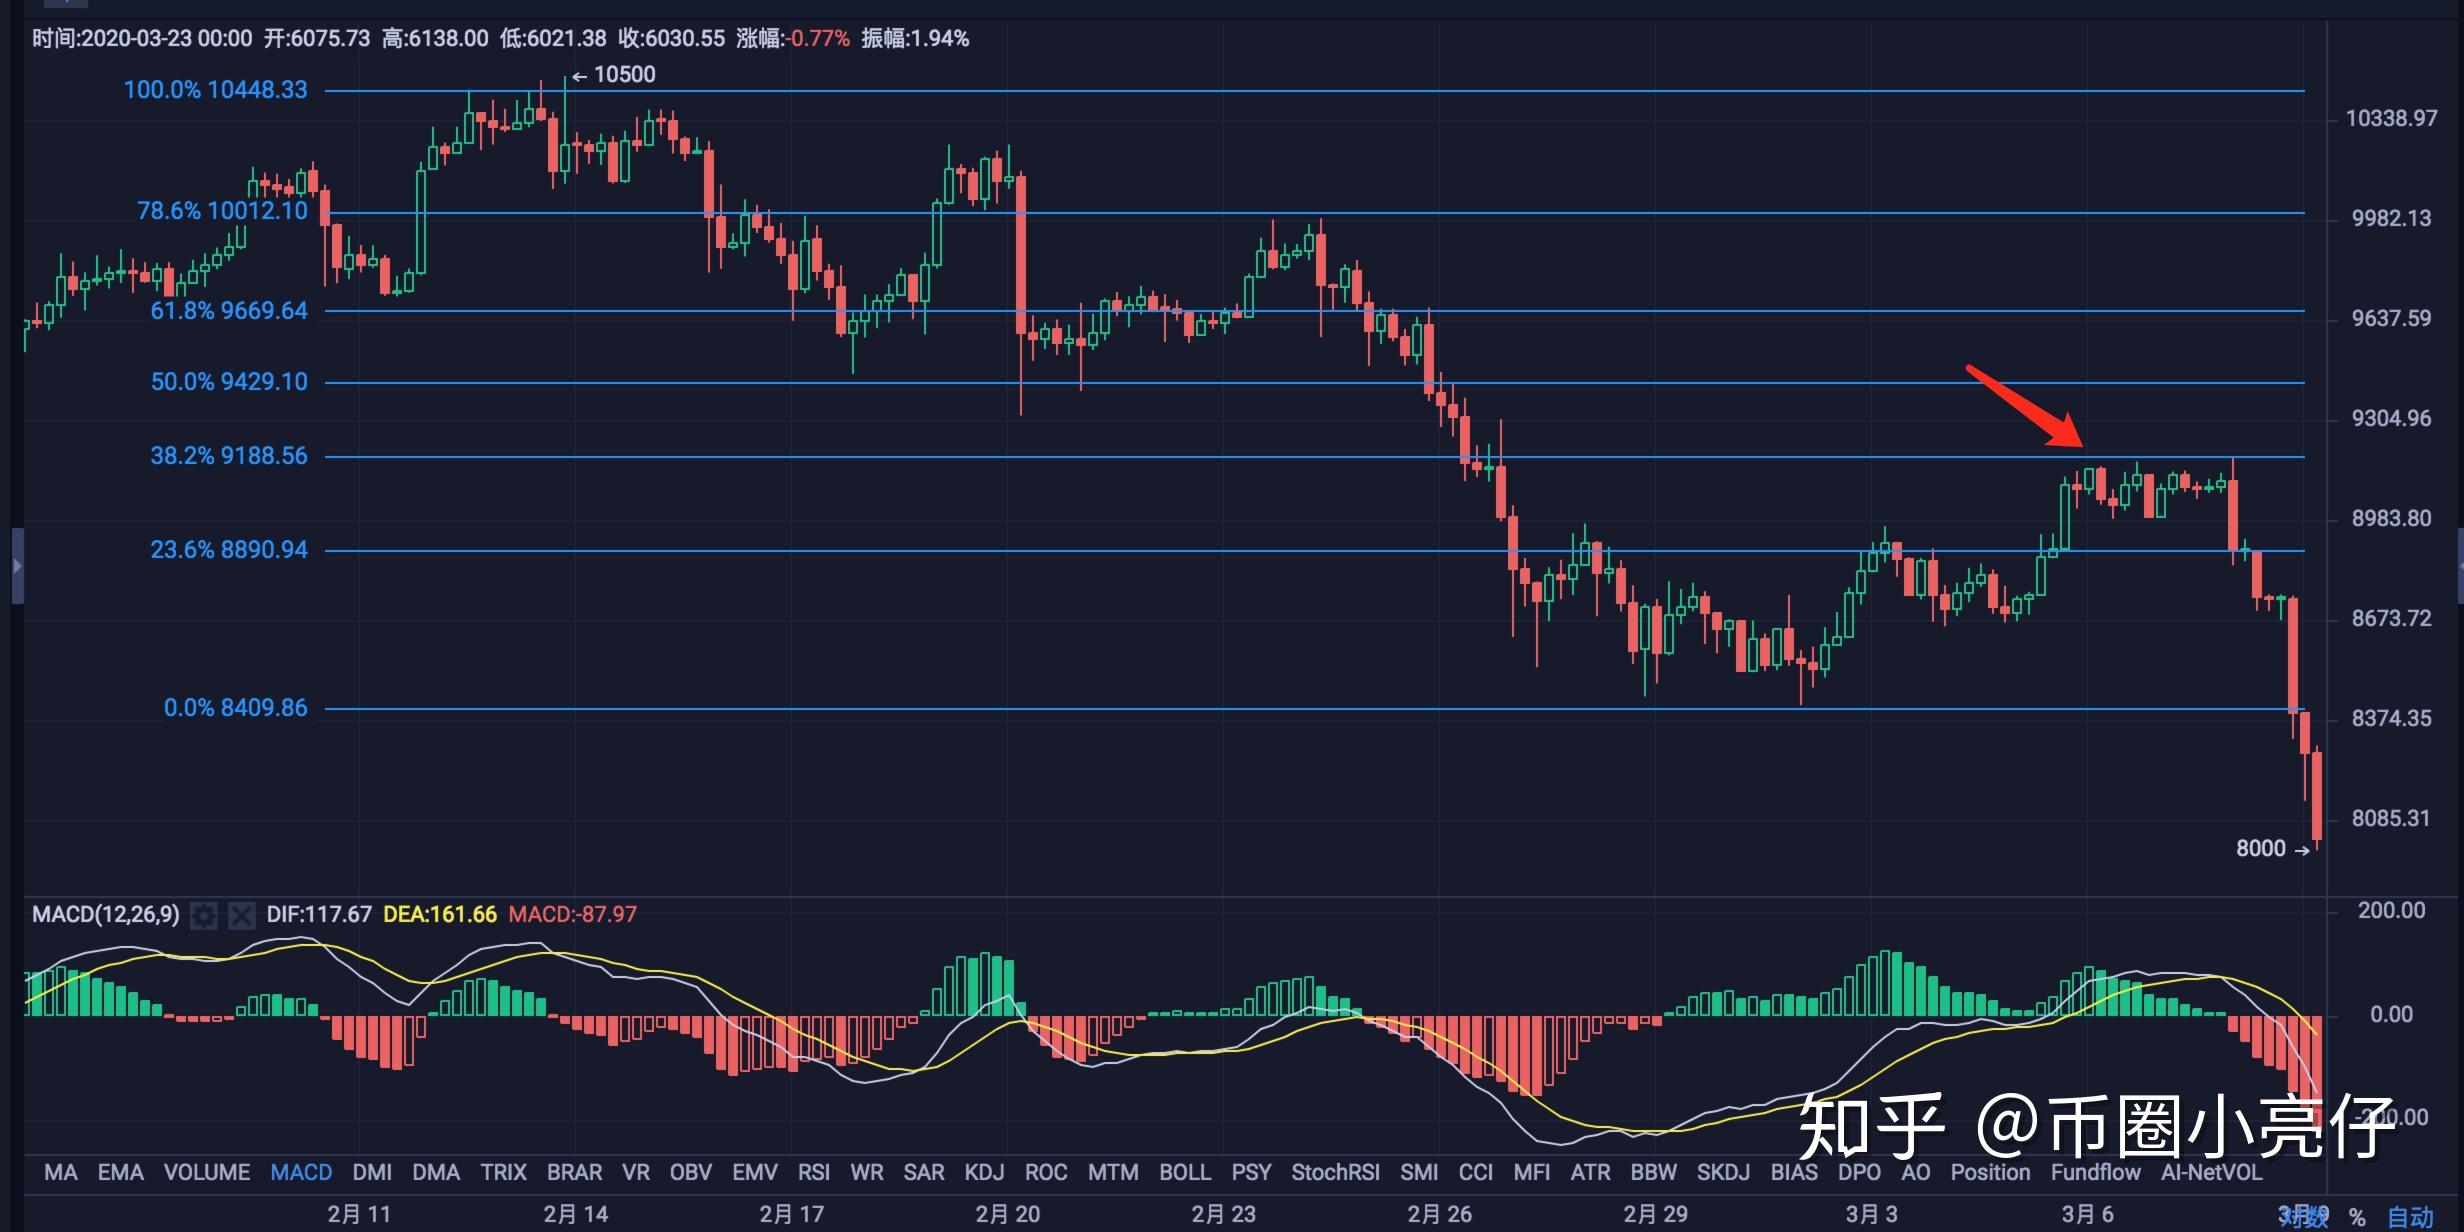Viewport: 2464px width, 1232px height.
Task: Click the 10338.97 price axis value
Action: 2391,119
